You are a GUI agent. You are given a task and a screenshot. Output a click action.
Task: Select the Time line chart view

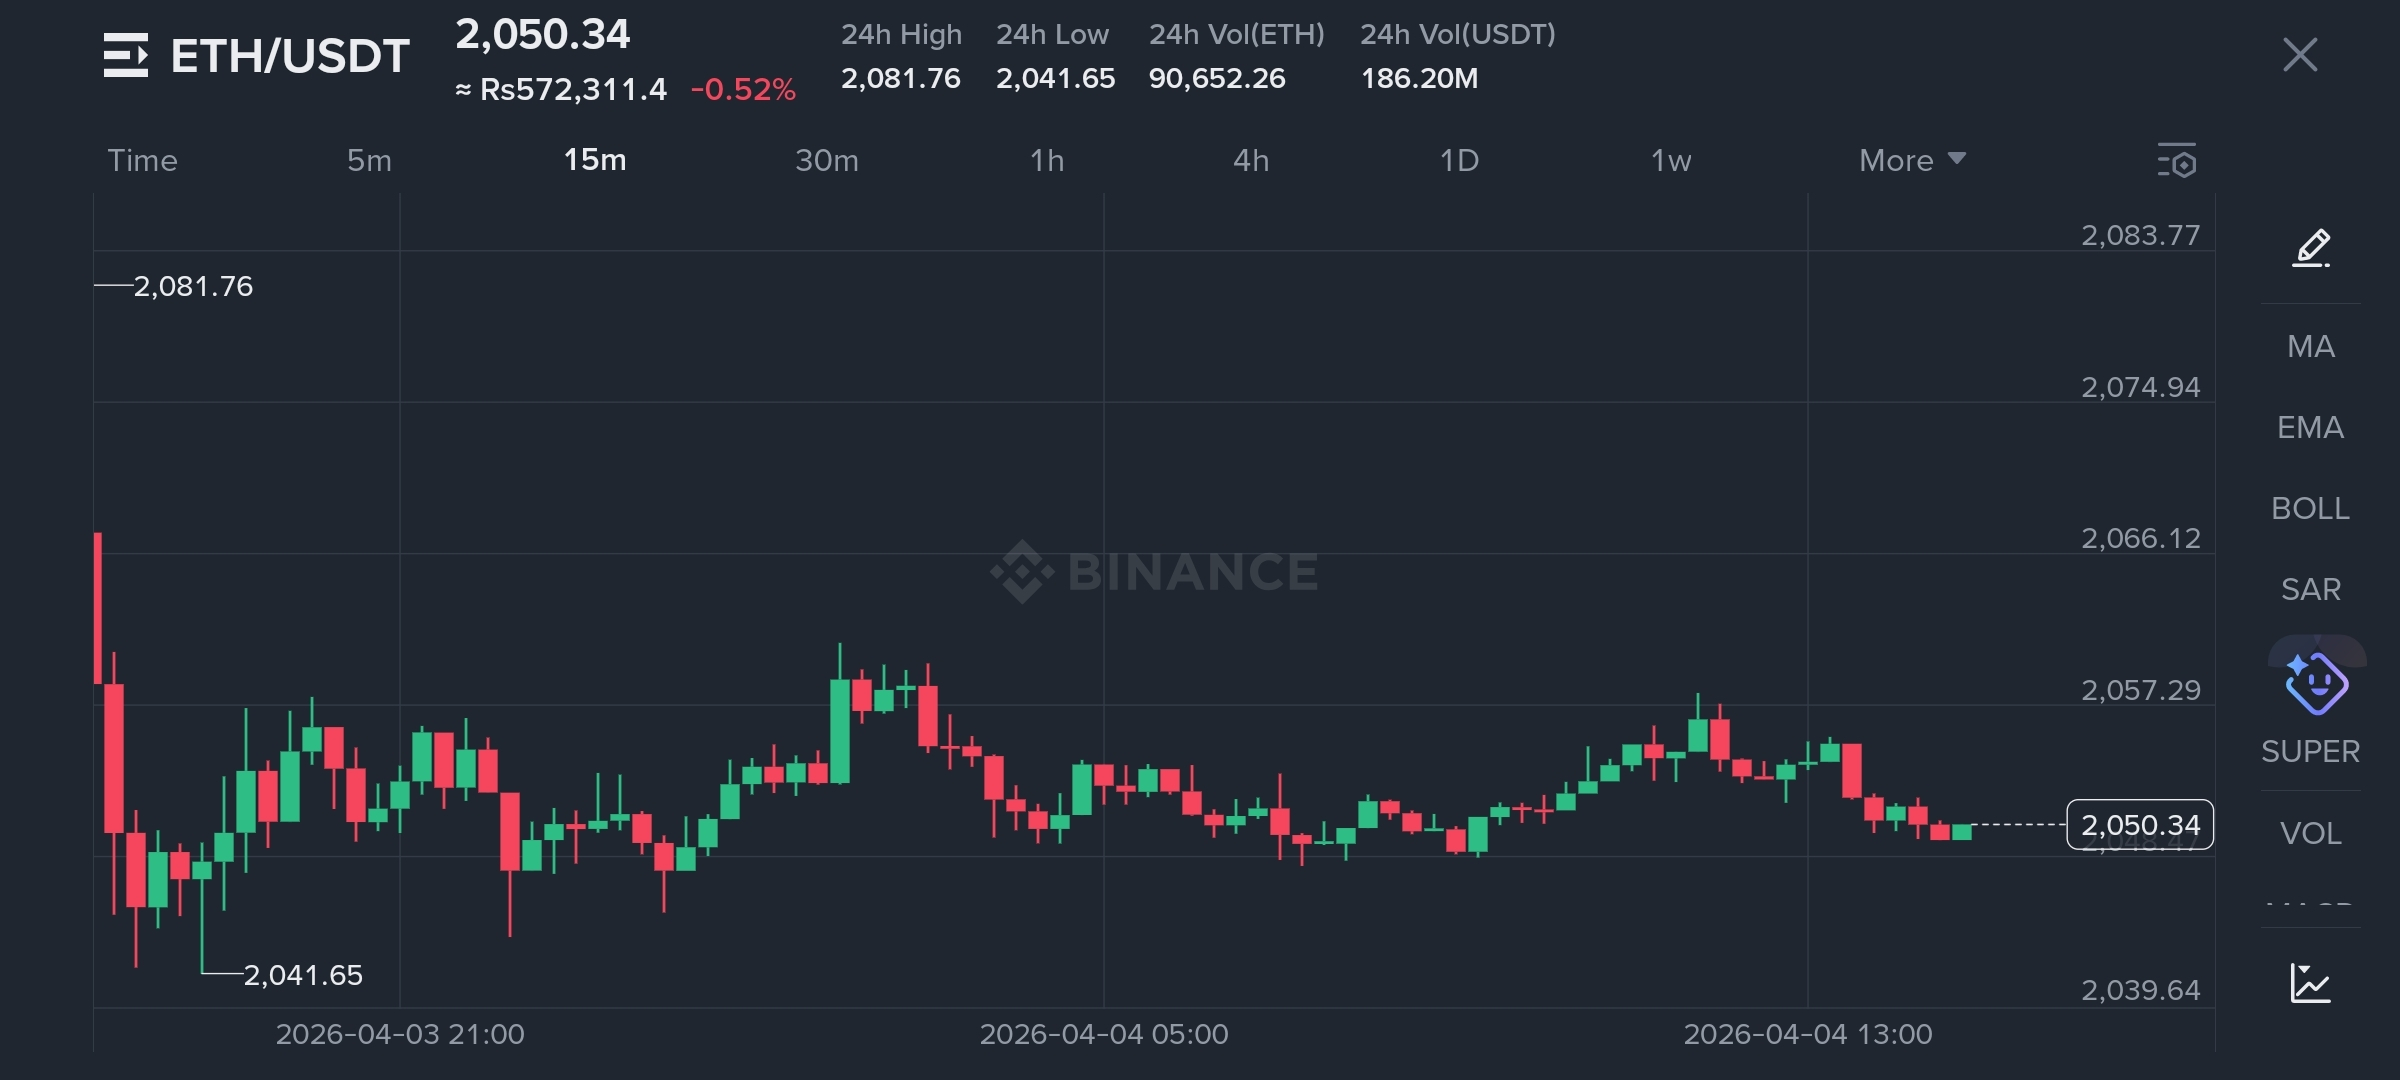click(x=142, y=161)
